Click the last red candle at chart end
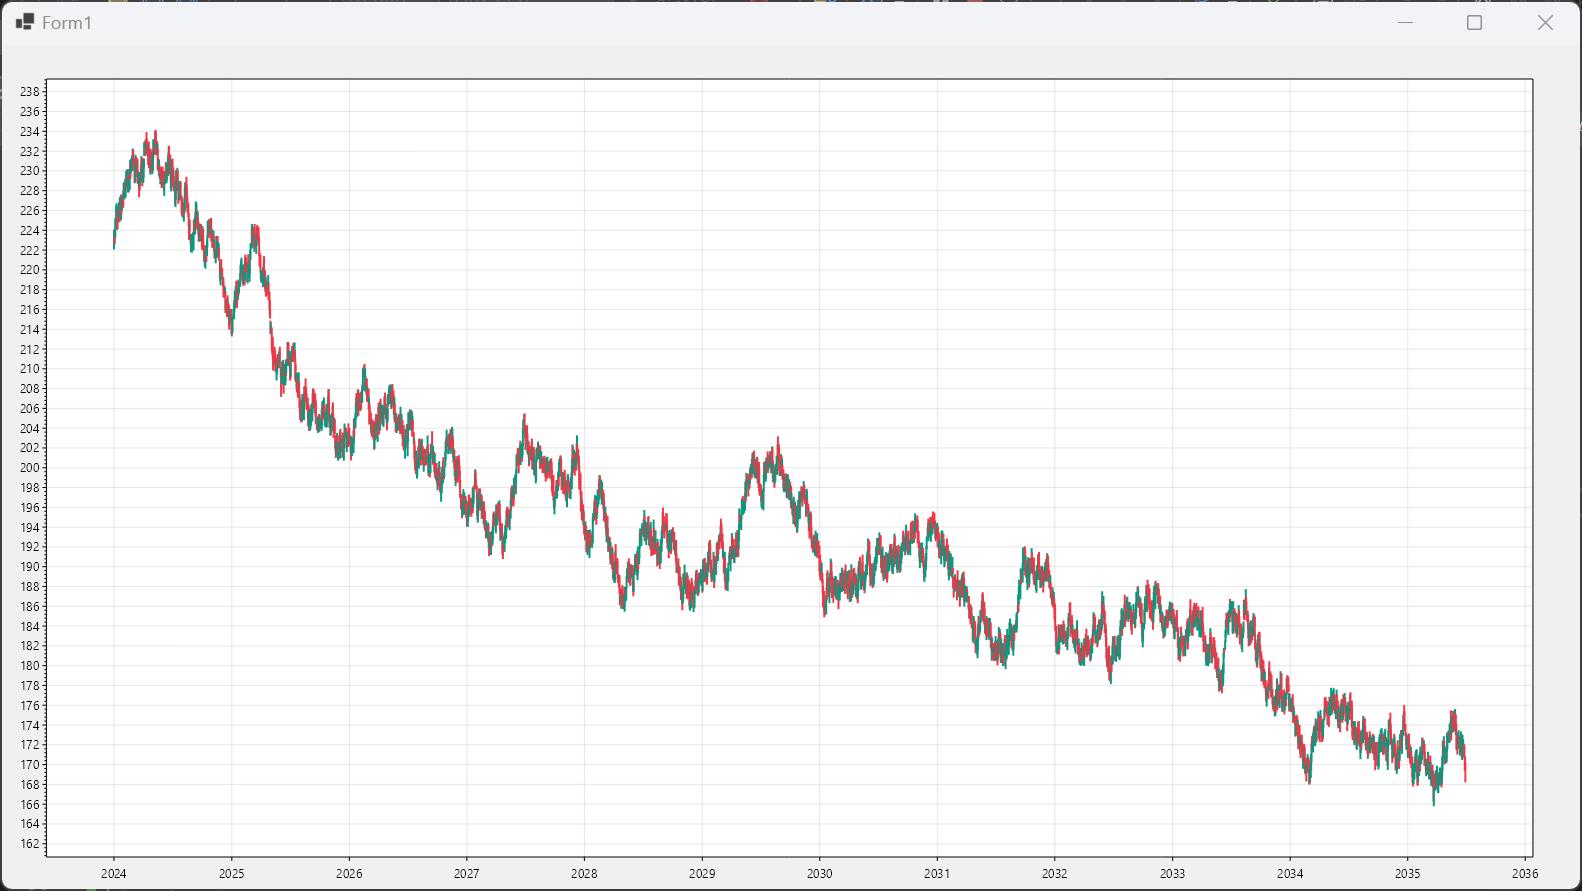Image resolution: width=1582 pixels, height=891 pixels. point(1465,770)
